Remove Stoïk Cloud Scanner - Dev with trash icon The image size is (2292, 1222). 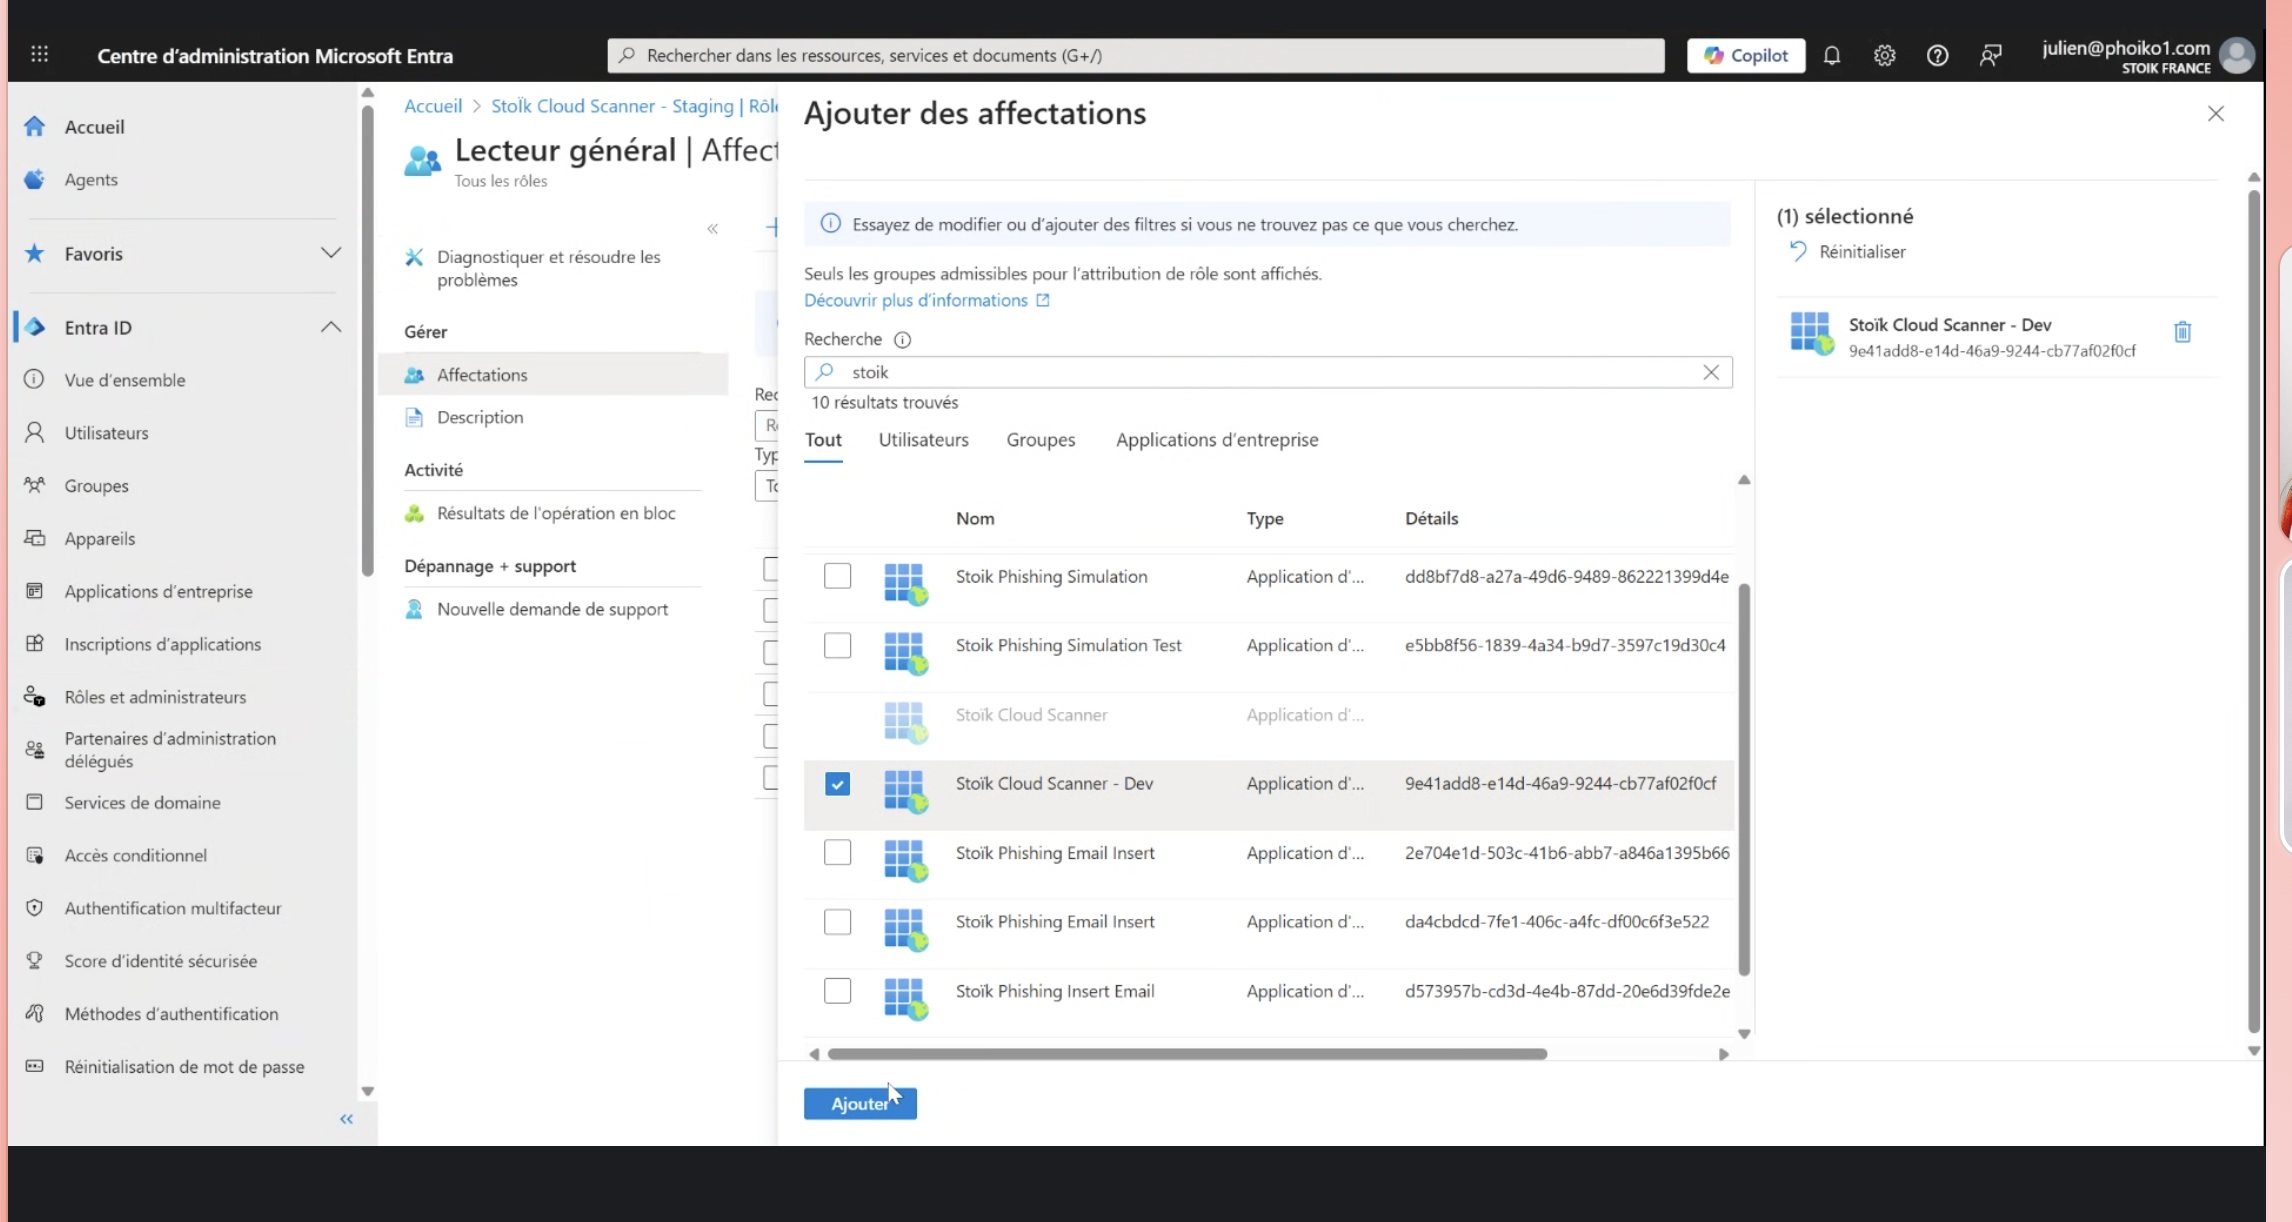click(2182, 332)
